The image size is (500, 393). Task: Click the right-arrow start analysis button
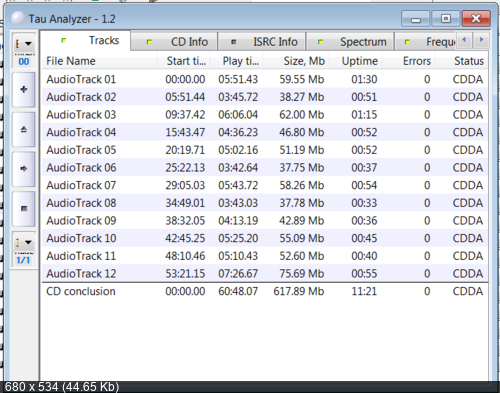pos(24,169)
